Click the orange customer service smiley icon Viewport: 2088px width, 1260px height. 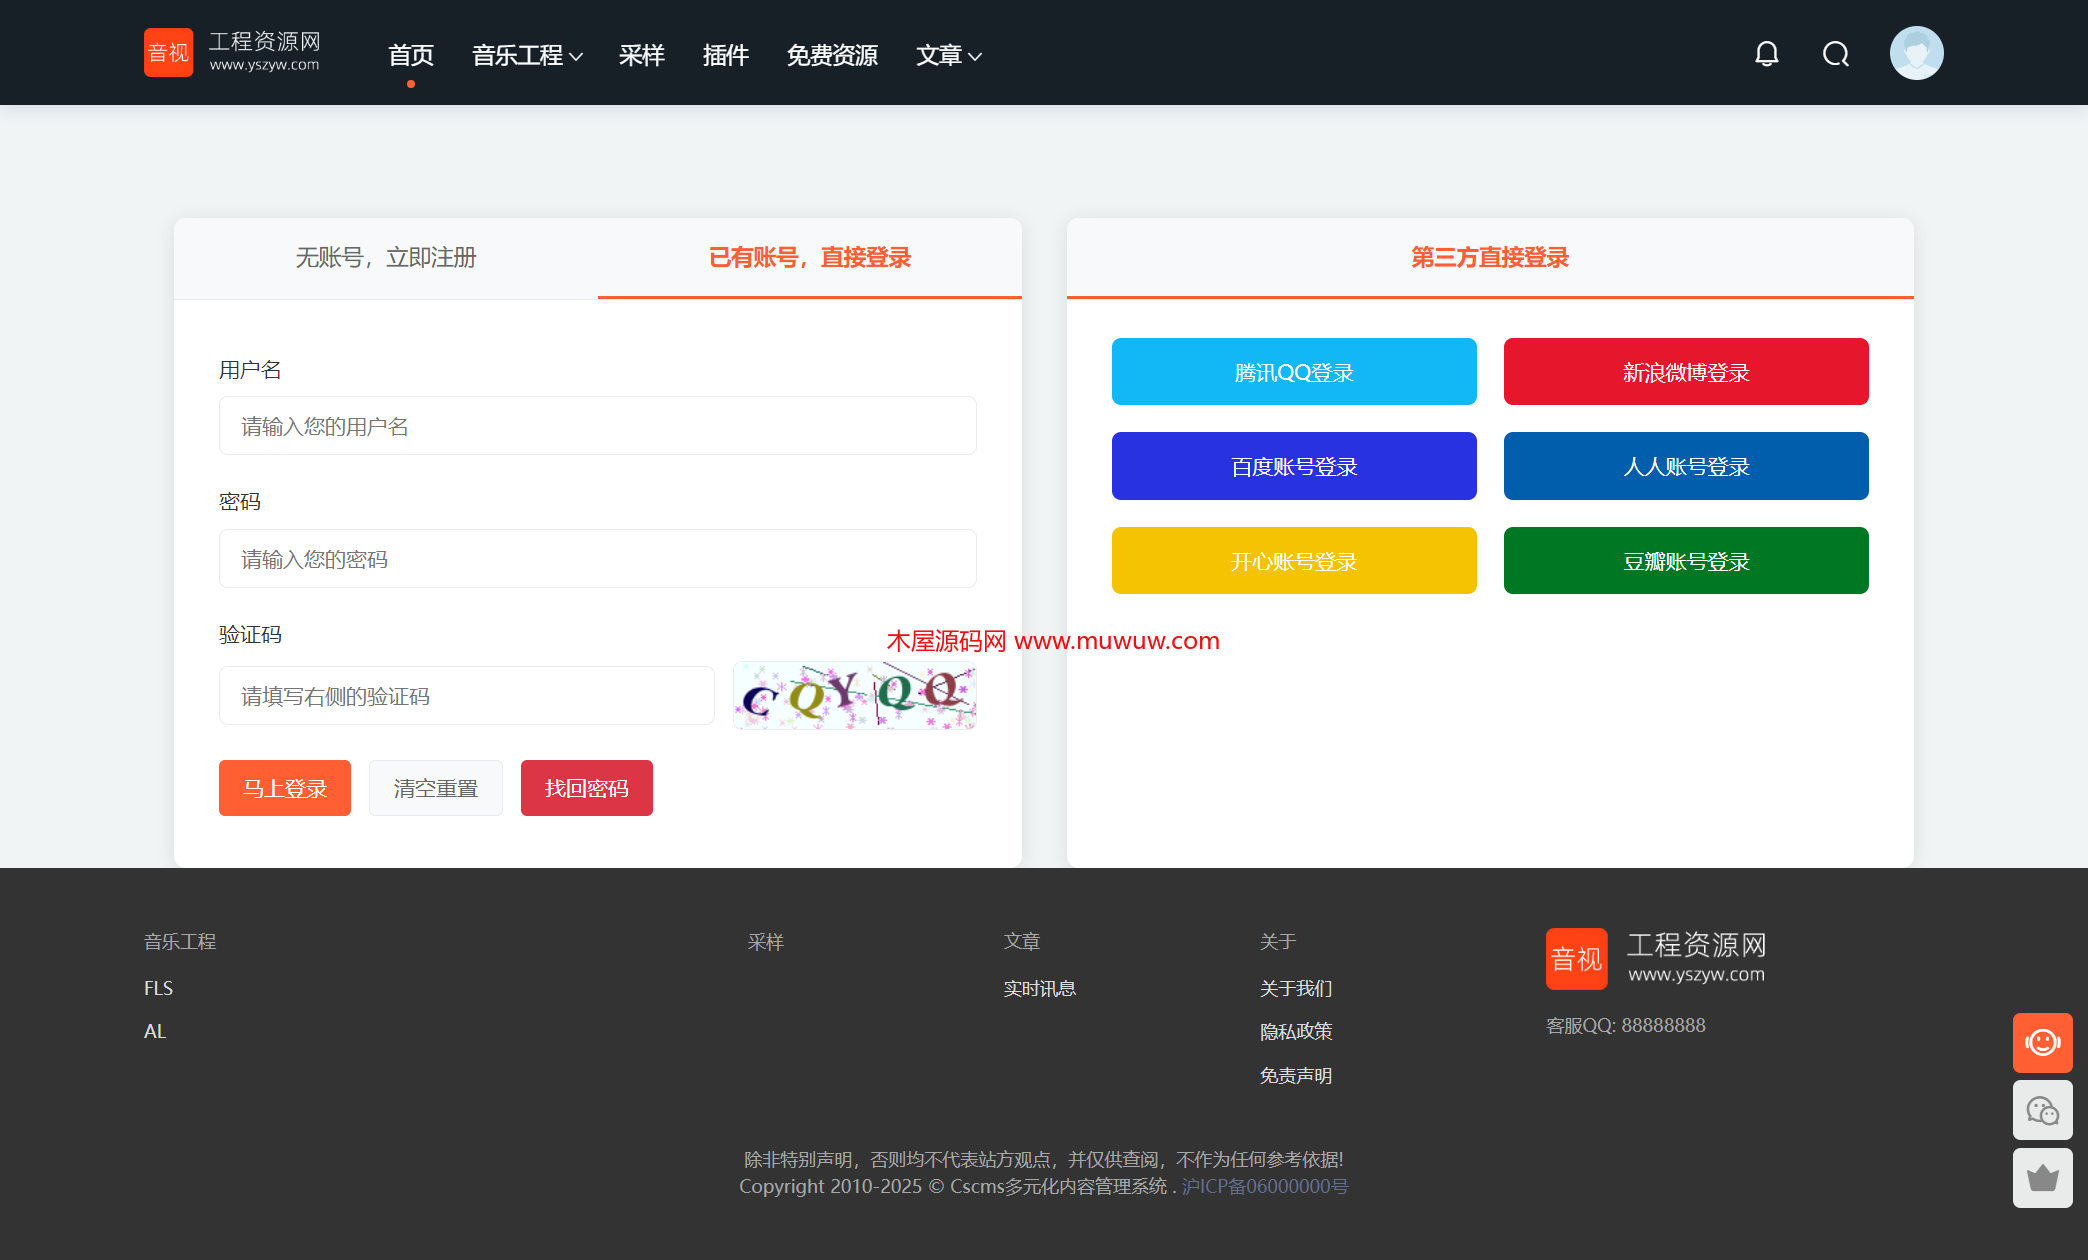2042,1043
